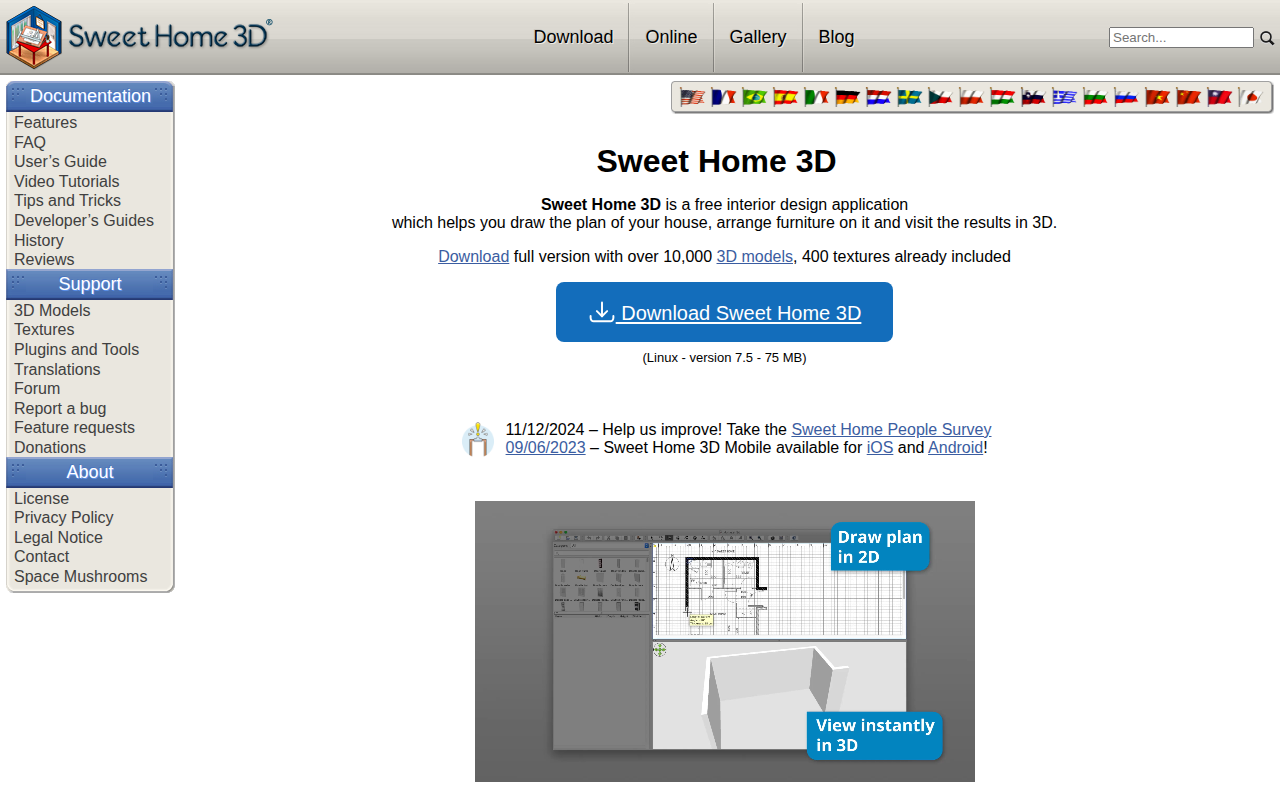The height and width of the screenshot is (800, 1280).
Task: Select the Taiwan flag
Action: coord(1219,97)
